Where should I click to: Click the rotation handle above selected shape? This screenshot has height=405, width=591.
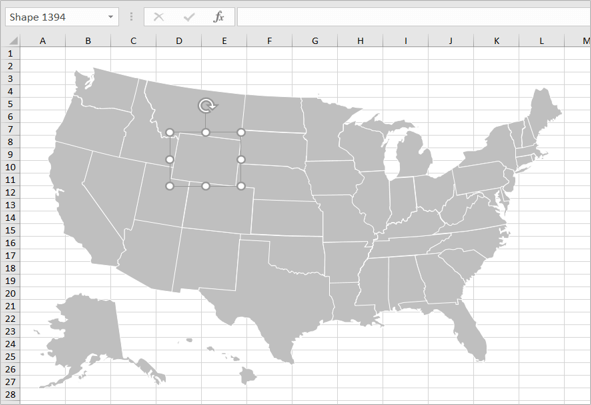tap(206, 106)
